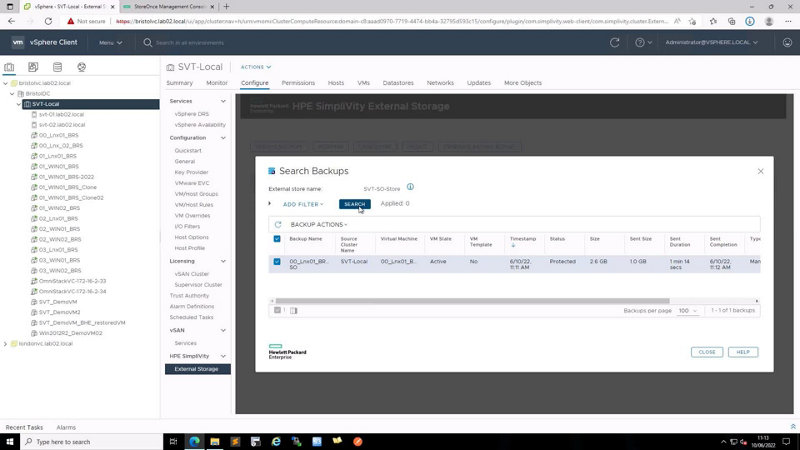Collapse the Configuration section
800x450 pixels.
[223, 138]
